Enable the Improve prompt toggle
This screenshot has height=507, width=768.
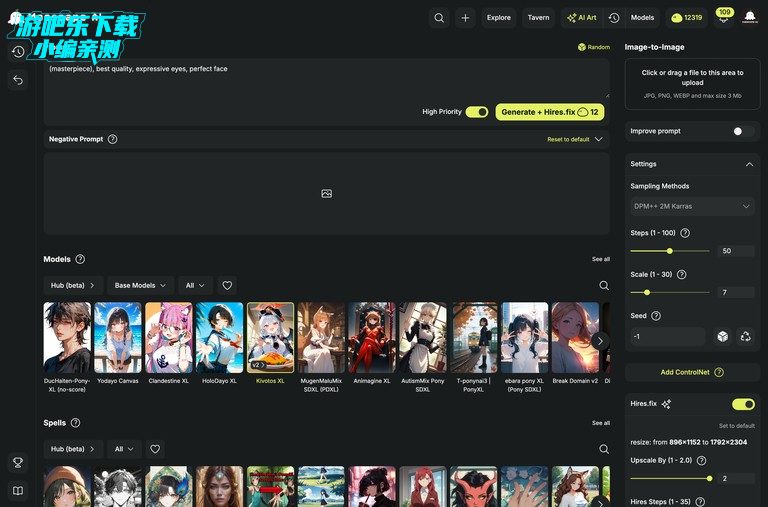pyautogui.click(x=742, y=131)
